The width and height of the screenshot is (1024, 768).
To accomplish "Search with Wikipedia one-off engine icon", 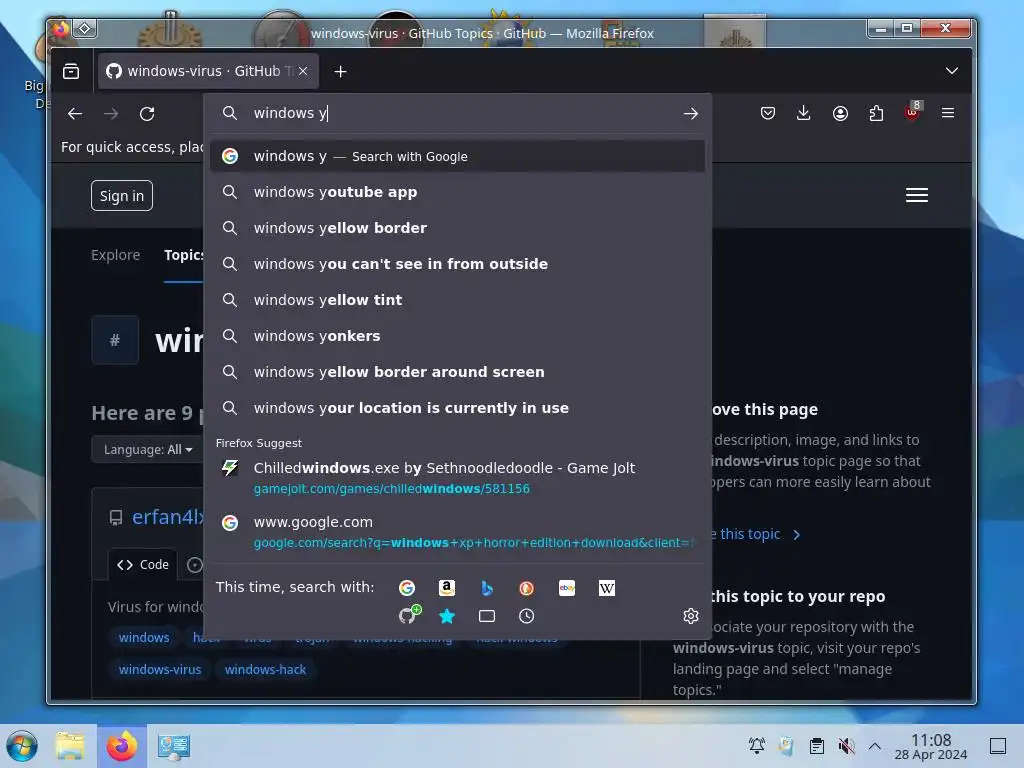I will [607, 588].
